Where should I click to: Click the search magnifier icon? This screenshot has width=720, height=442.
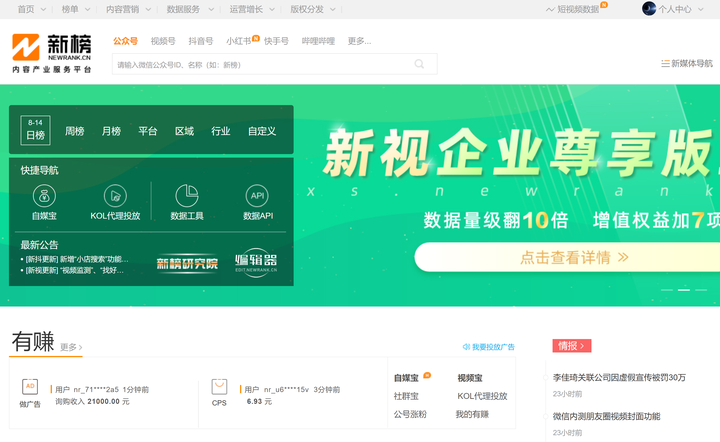click(x=419, y=64)
